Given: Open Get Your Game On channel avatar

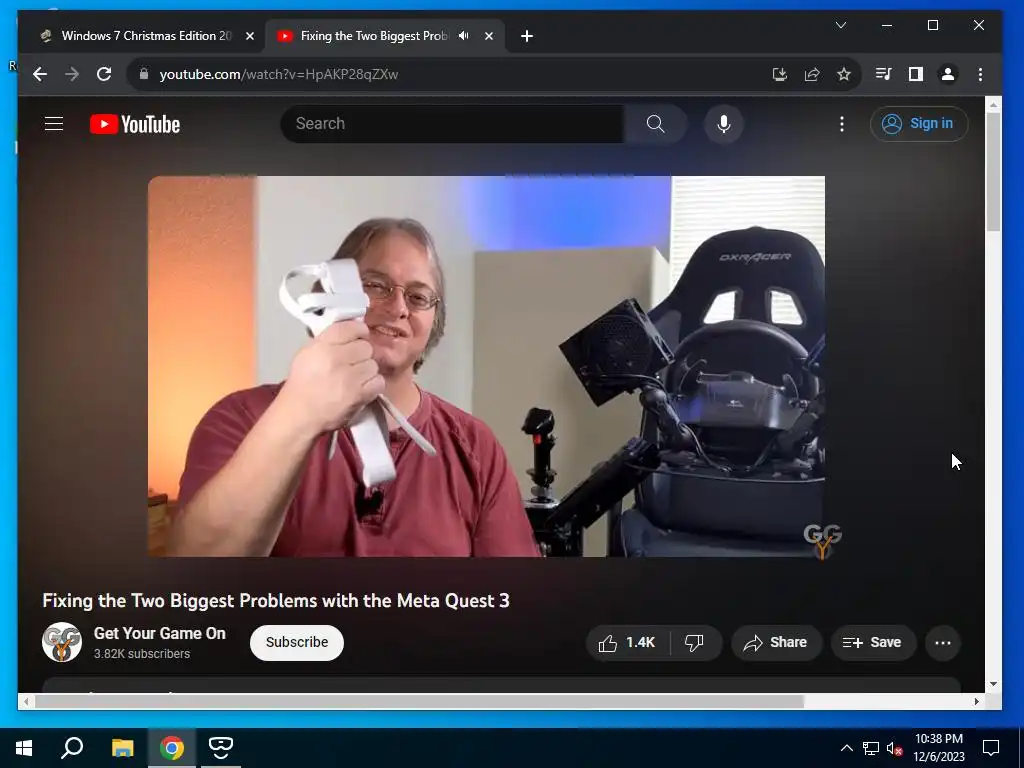Looking at the screenshot, I should (x=62, y=642).
